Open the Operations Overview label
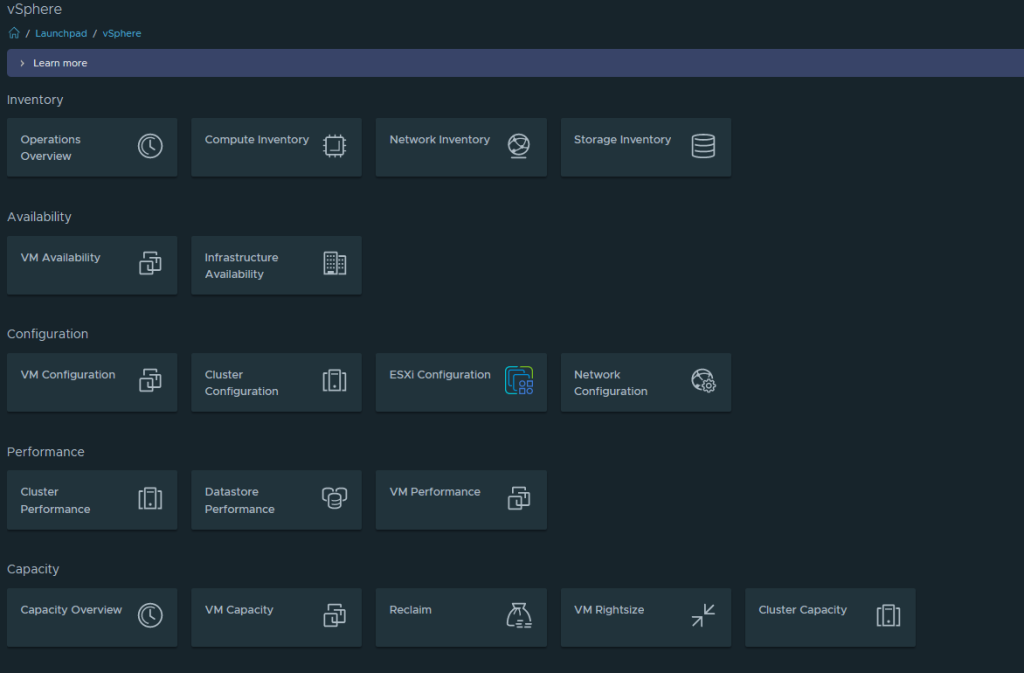This screenshot has height=673, width=1024. [50, 148]
